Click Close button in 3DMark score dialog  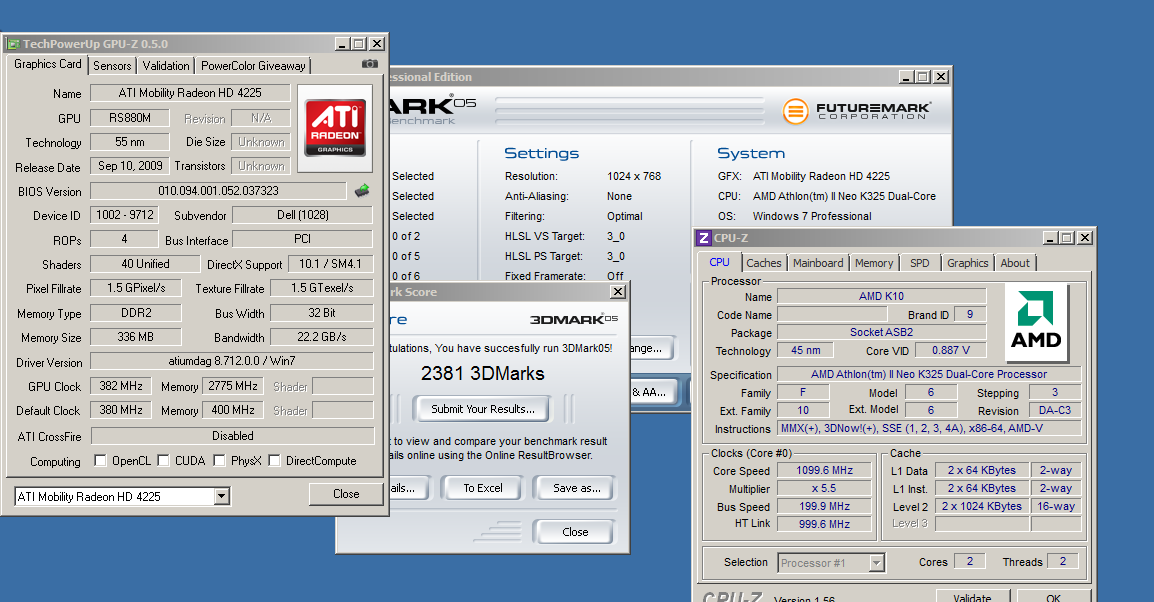point(575,532)
